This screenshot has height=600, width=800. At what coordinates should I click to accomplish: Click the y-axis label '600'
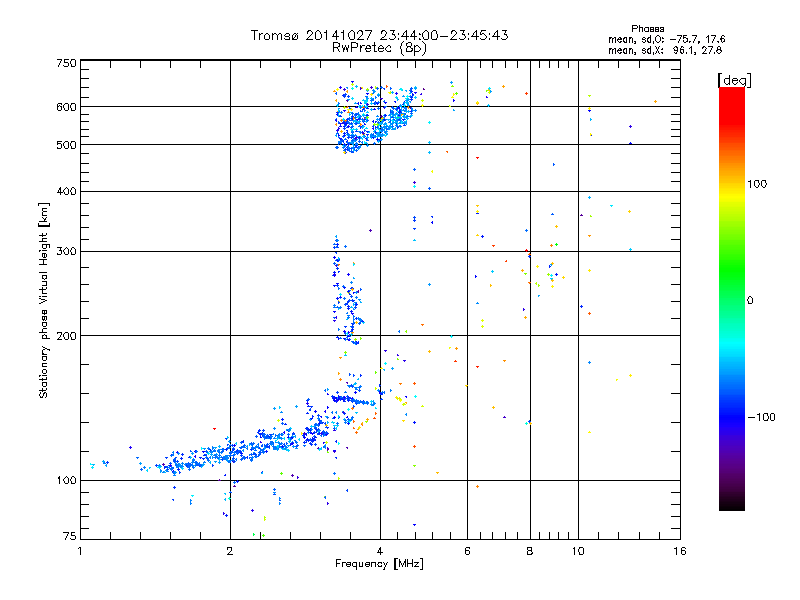(66, 107)
